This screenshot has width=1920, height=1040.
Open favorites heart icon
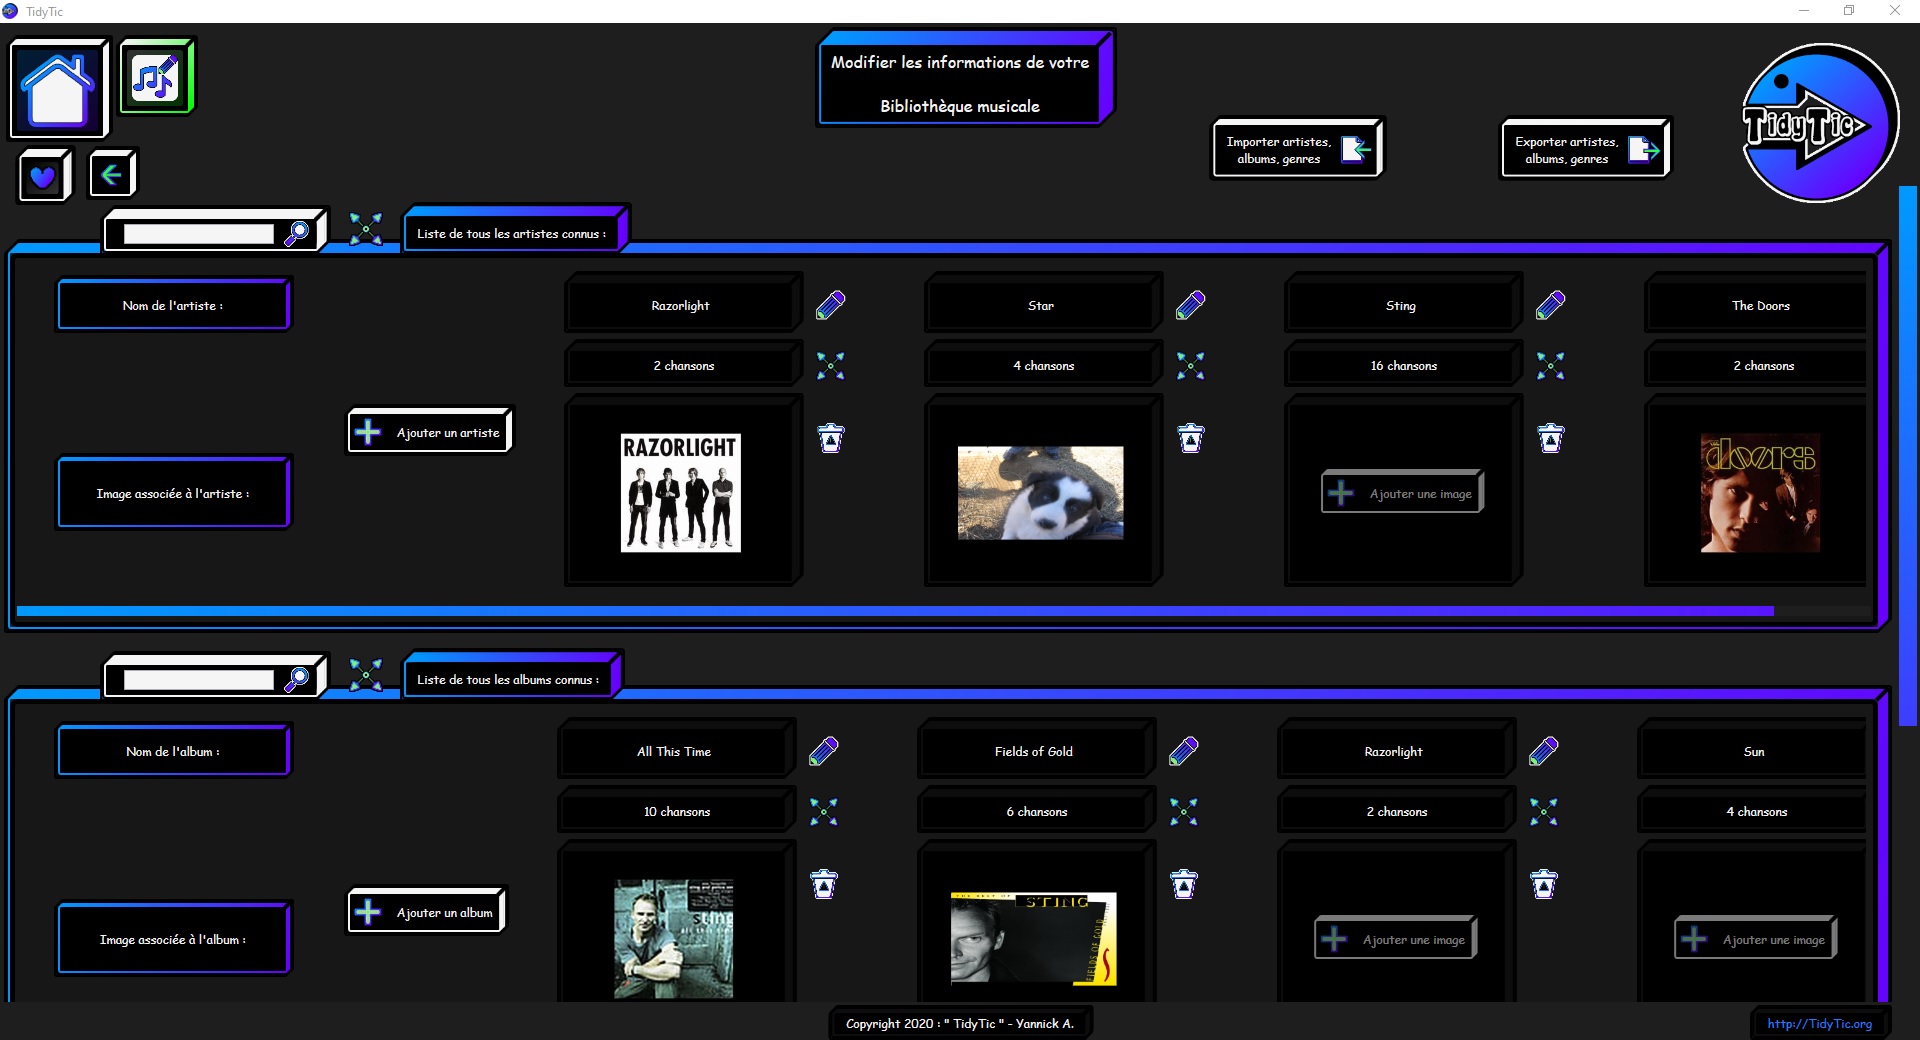pyautogui.click(x=44, y=176)
